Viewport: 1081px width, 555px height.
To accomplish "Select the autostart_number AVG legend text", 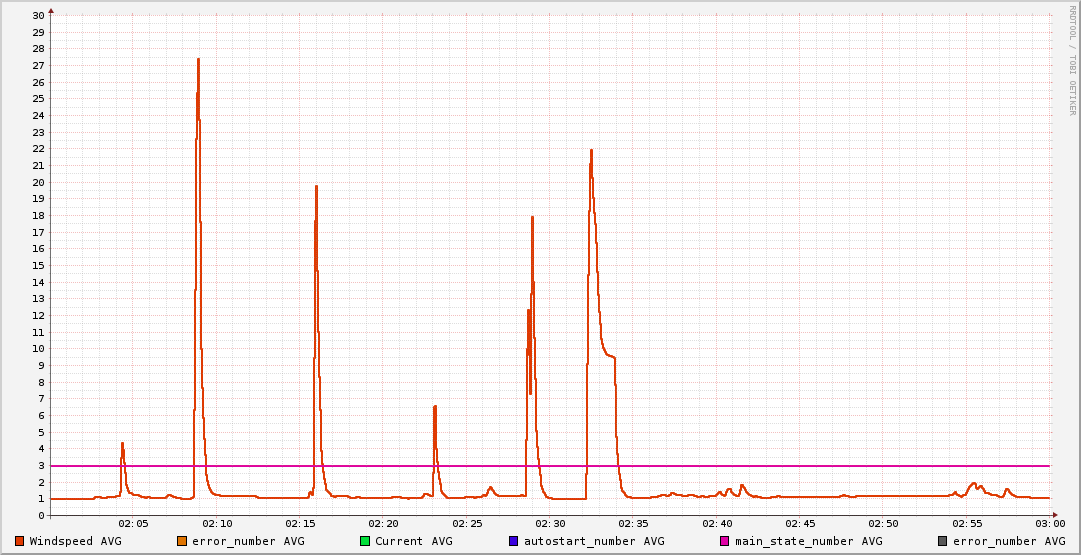I will (594, 541).
